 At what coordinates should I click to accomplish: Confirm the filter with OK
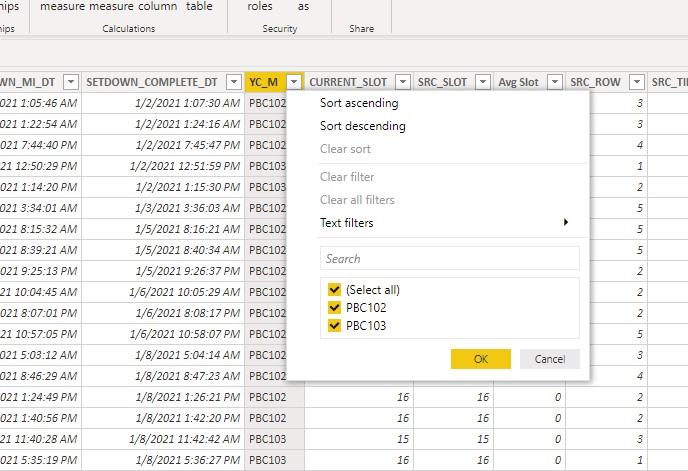pyautogui.click(x=481, y=359)
